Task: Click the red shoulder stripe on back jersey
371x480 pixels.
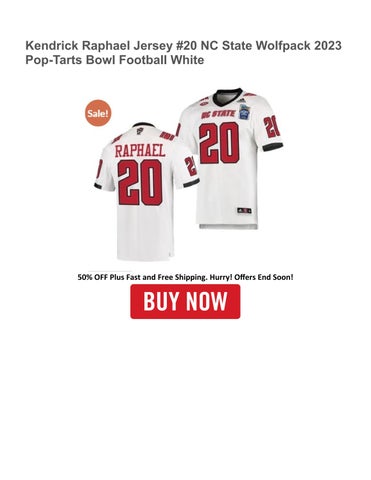Action: point(167,136)
